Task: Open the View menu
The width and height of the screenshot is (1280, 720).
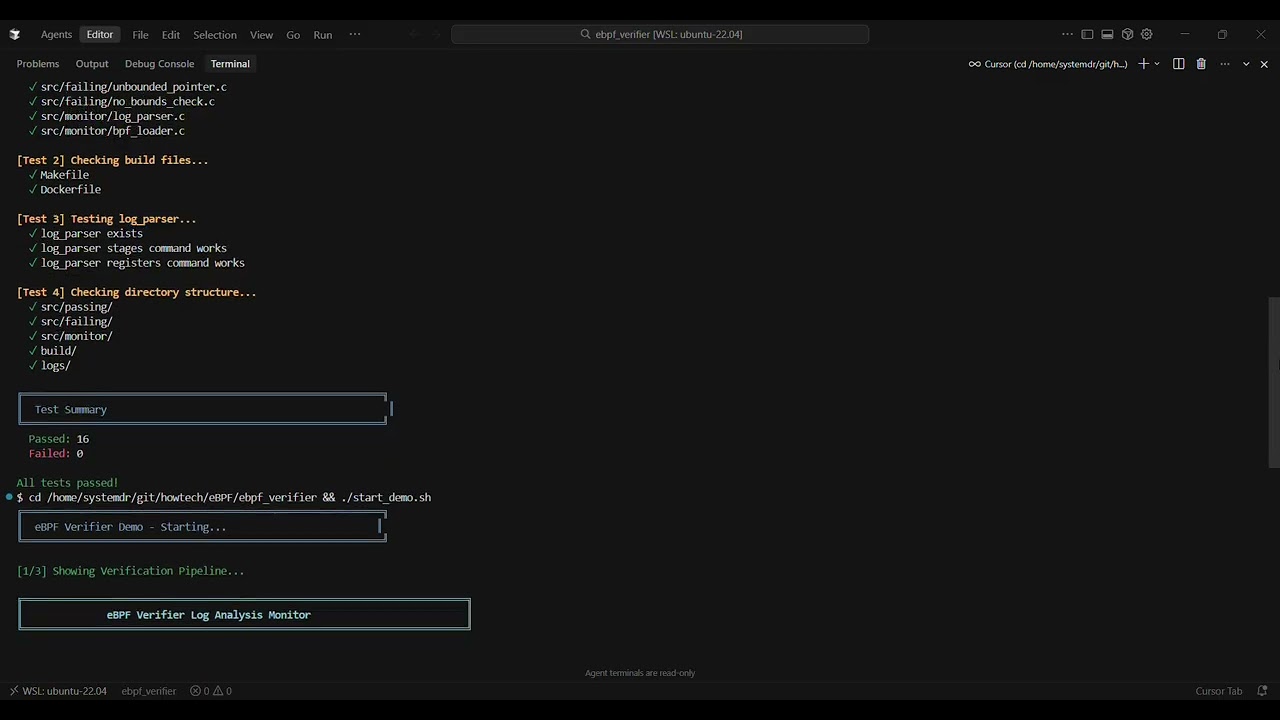Action: point(261,34)
